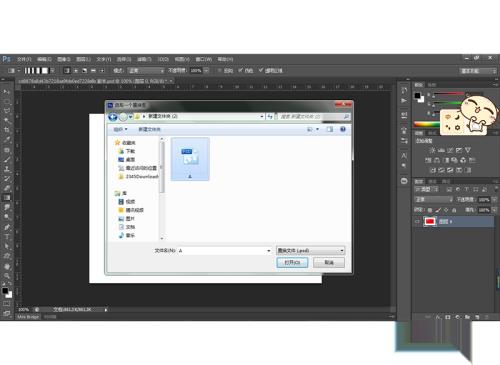Select the PSD file thumbnail named A
The height and width of the screenshot is (365, 500).
(x=190, y=159)
